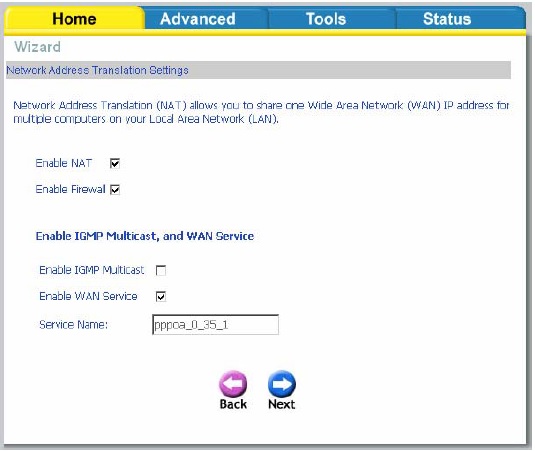The height and width of the screenshot is (451, 535).
Task: Click the Enable WAN Service label
Action: [88, 296]
